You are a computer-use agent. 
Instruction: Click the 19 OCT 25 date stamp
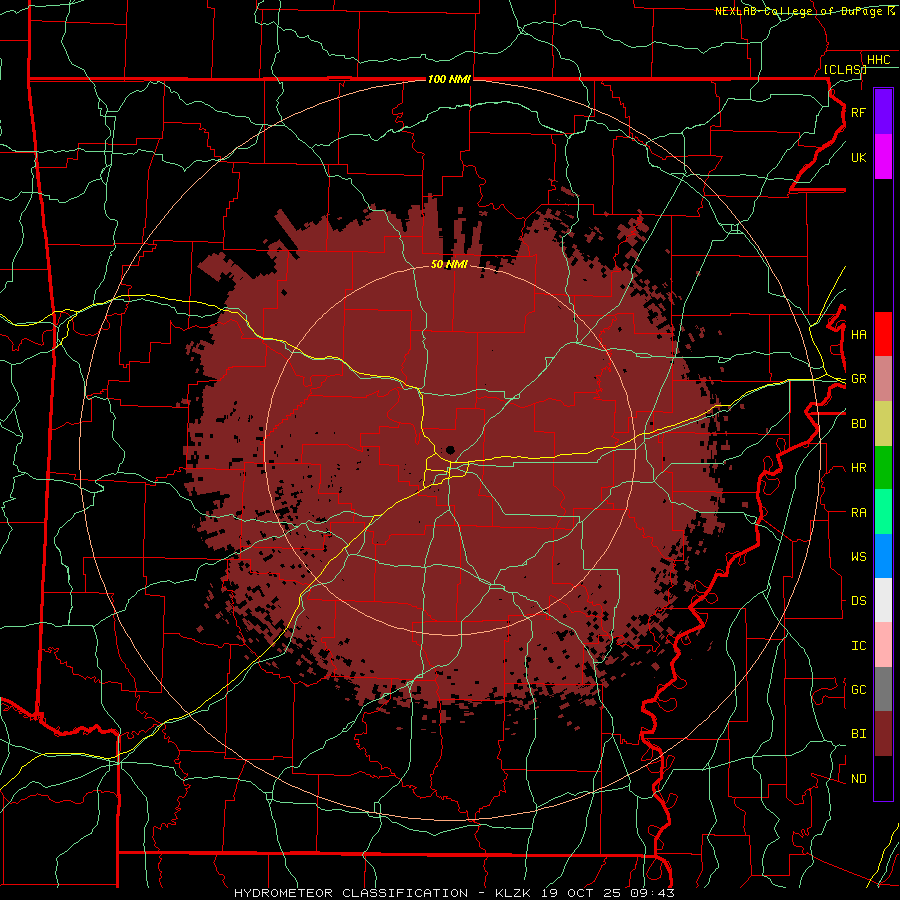[x=583, y=893]
